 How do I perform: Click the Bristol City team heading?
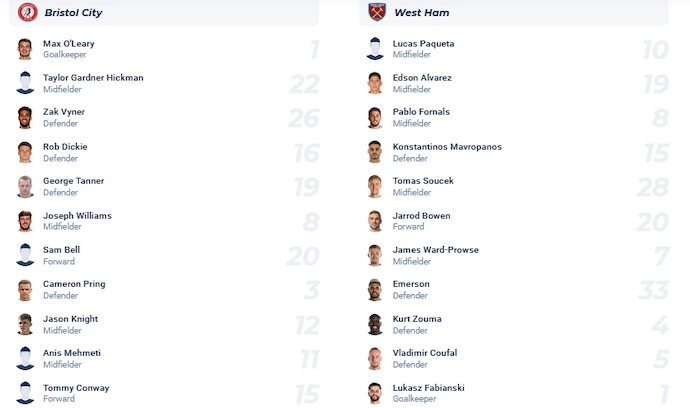tap(73, 13)
